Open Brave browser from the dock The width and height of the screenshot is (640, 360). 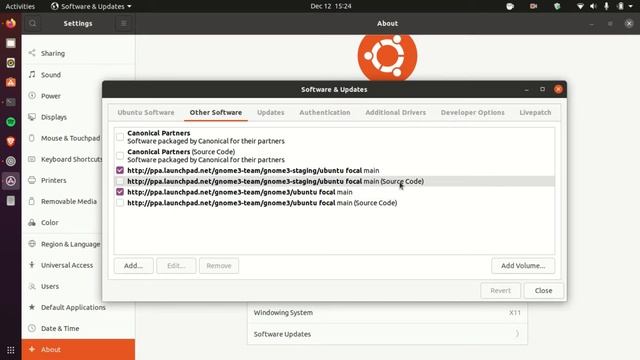click(x=11, y=141)
